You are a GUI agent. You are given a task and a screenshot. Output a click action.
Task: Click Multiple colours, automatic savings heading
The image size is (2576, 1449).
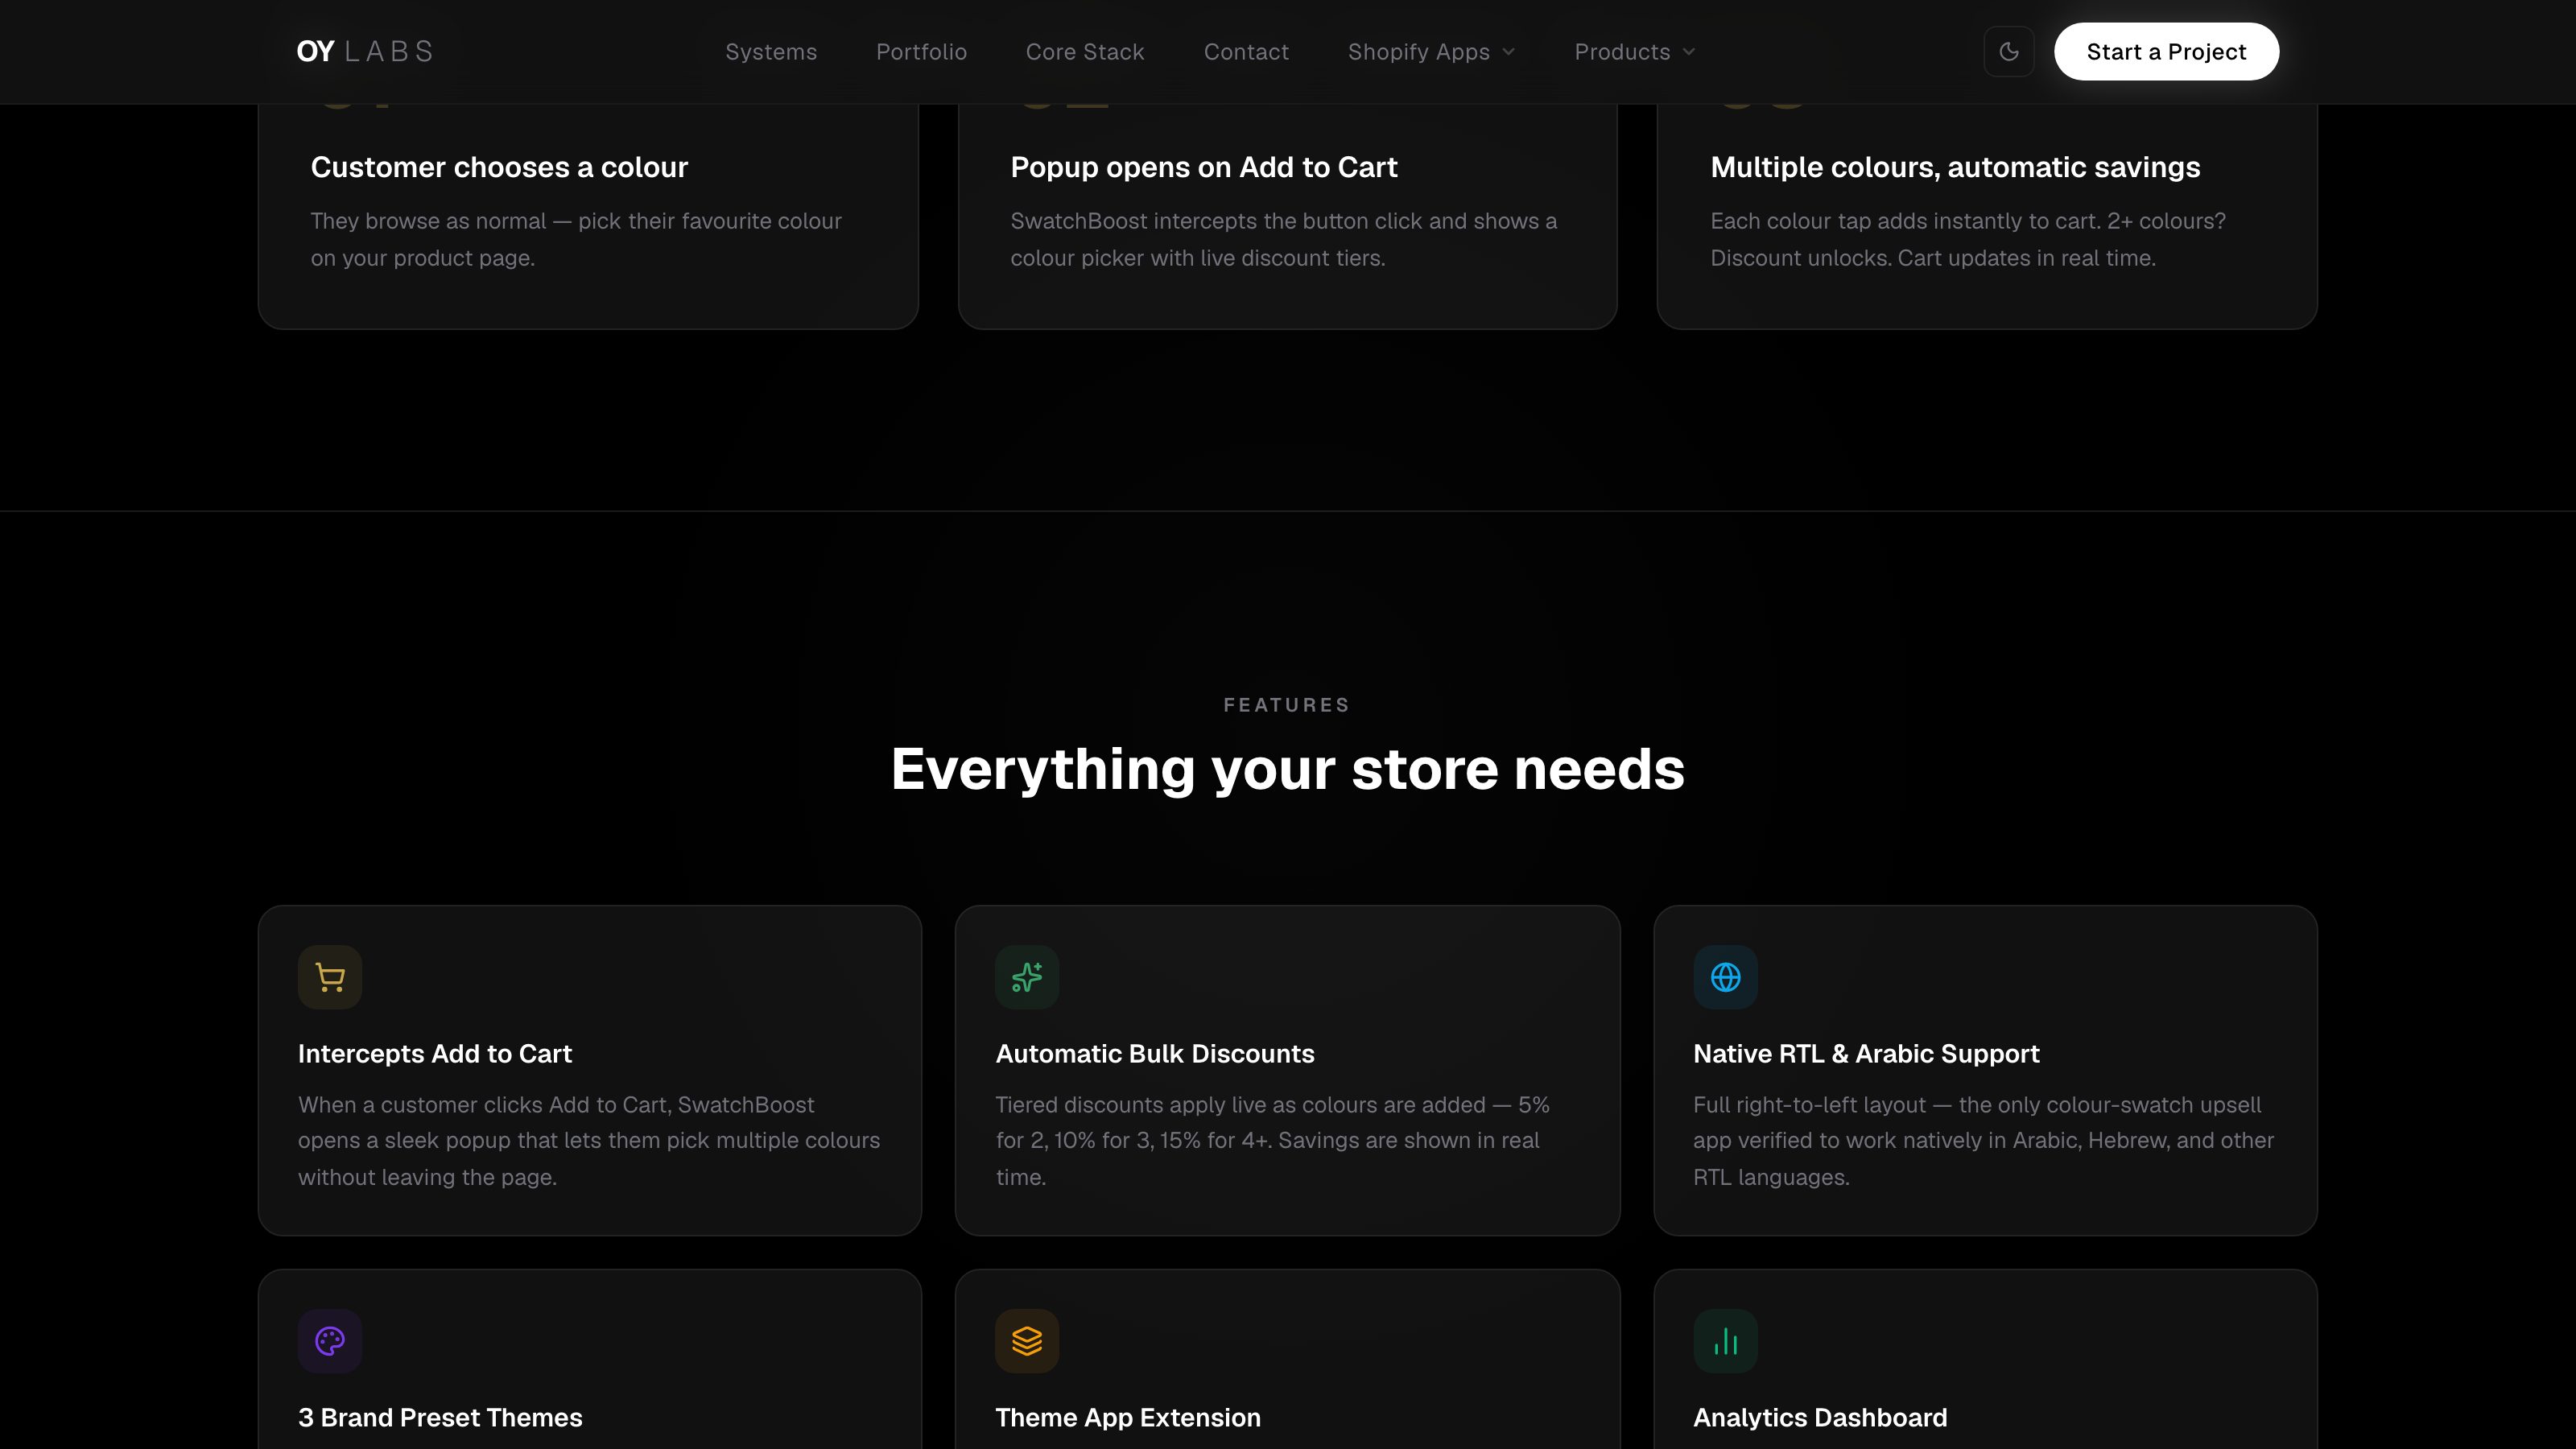[x=1955, y=167]
